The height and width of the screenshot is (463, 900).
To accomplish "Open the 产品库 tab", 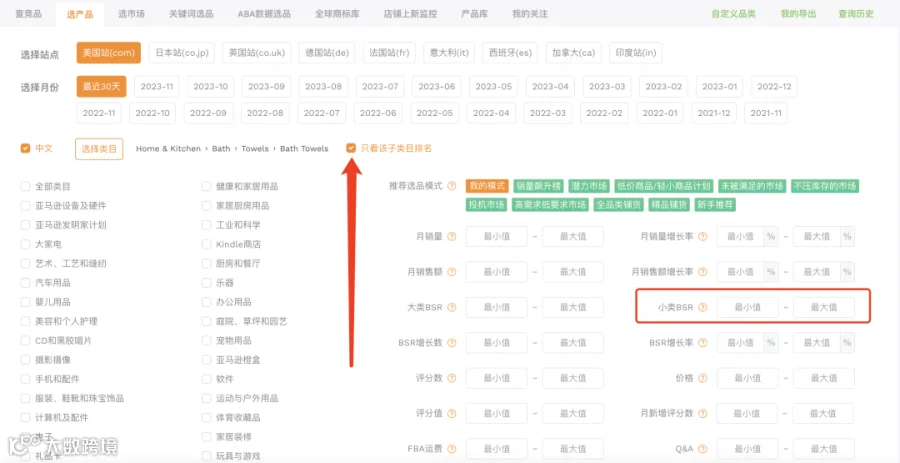I will click(x=475, y=14).
